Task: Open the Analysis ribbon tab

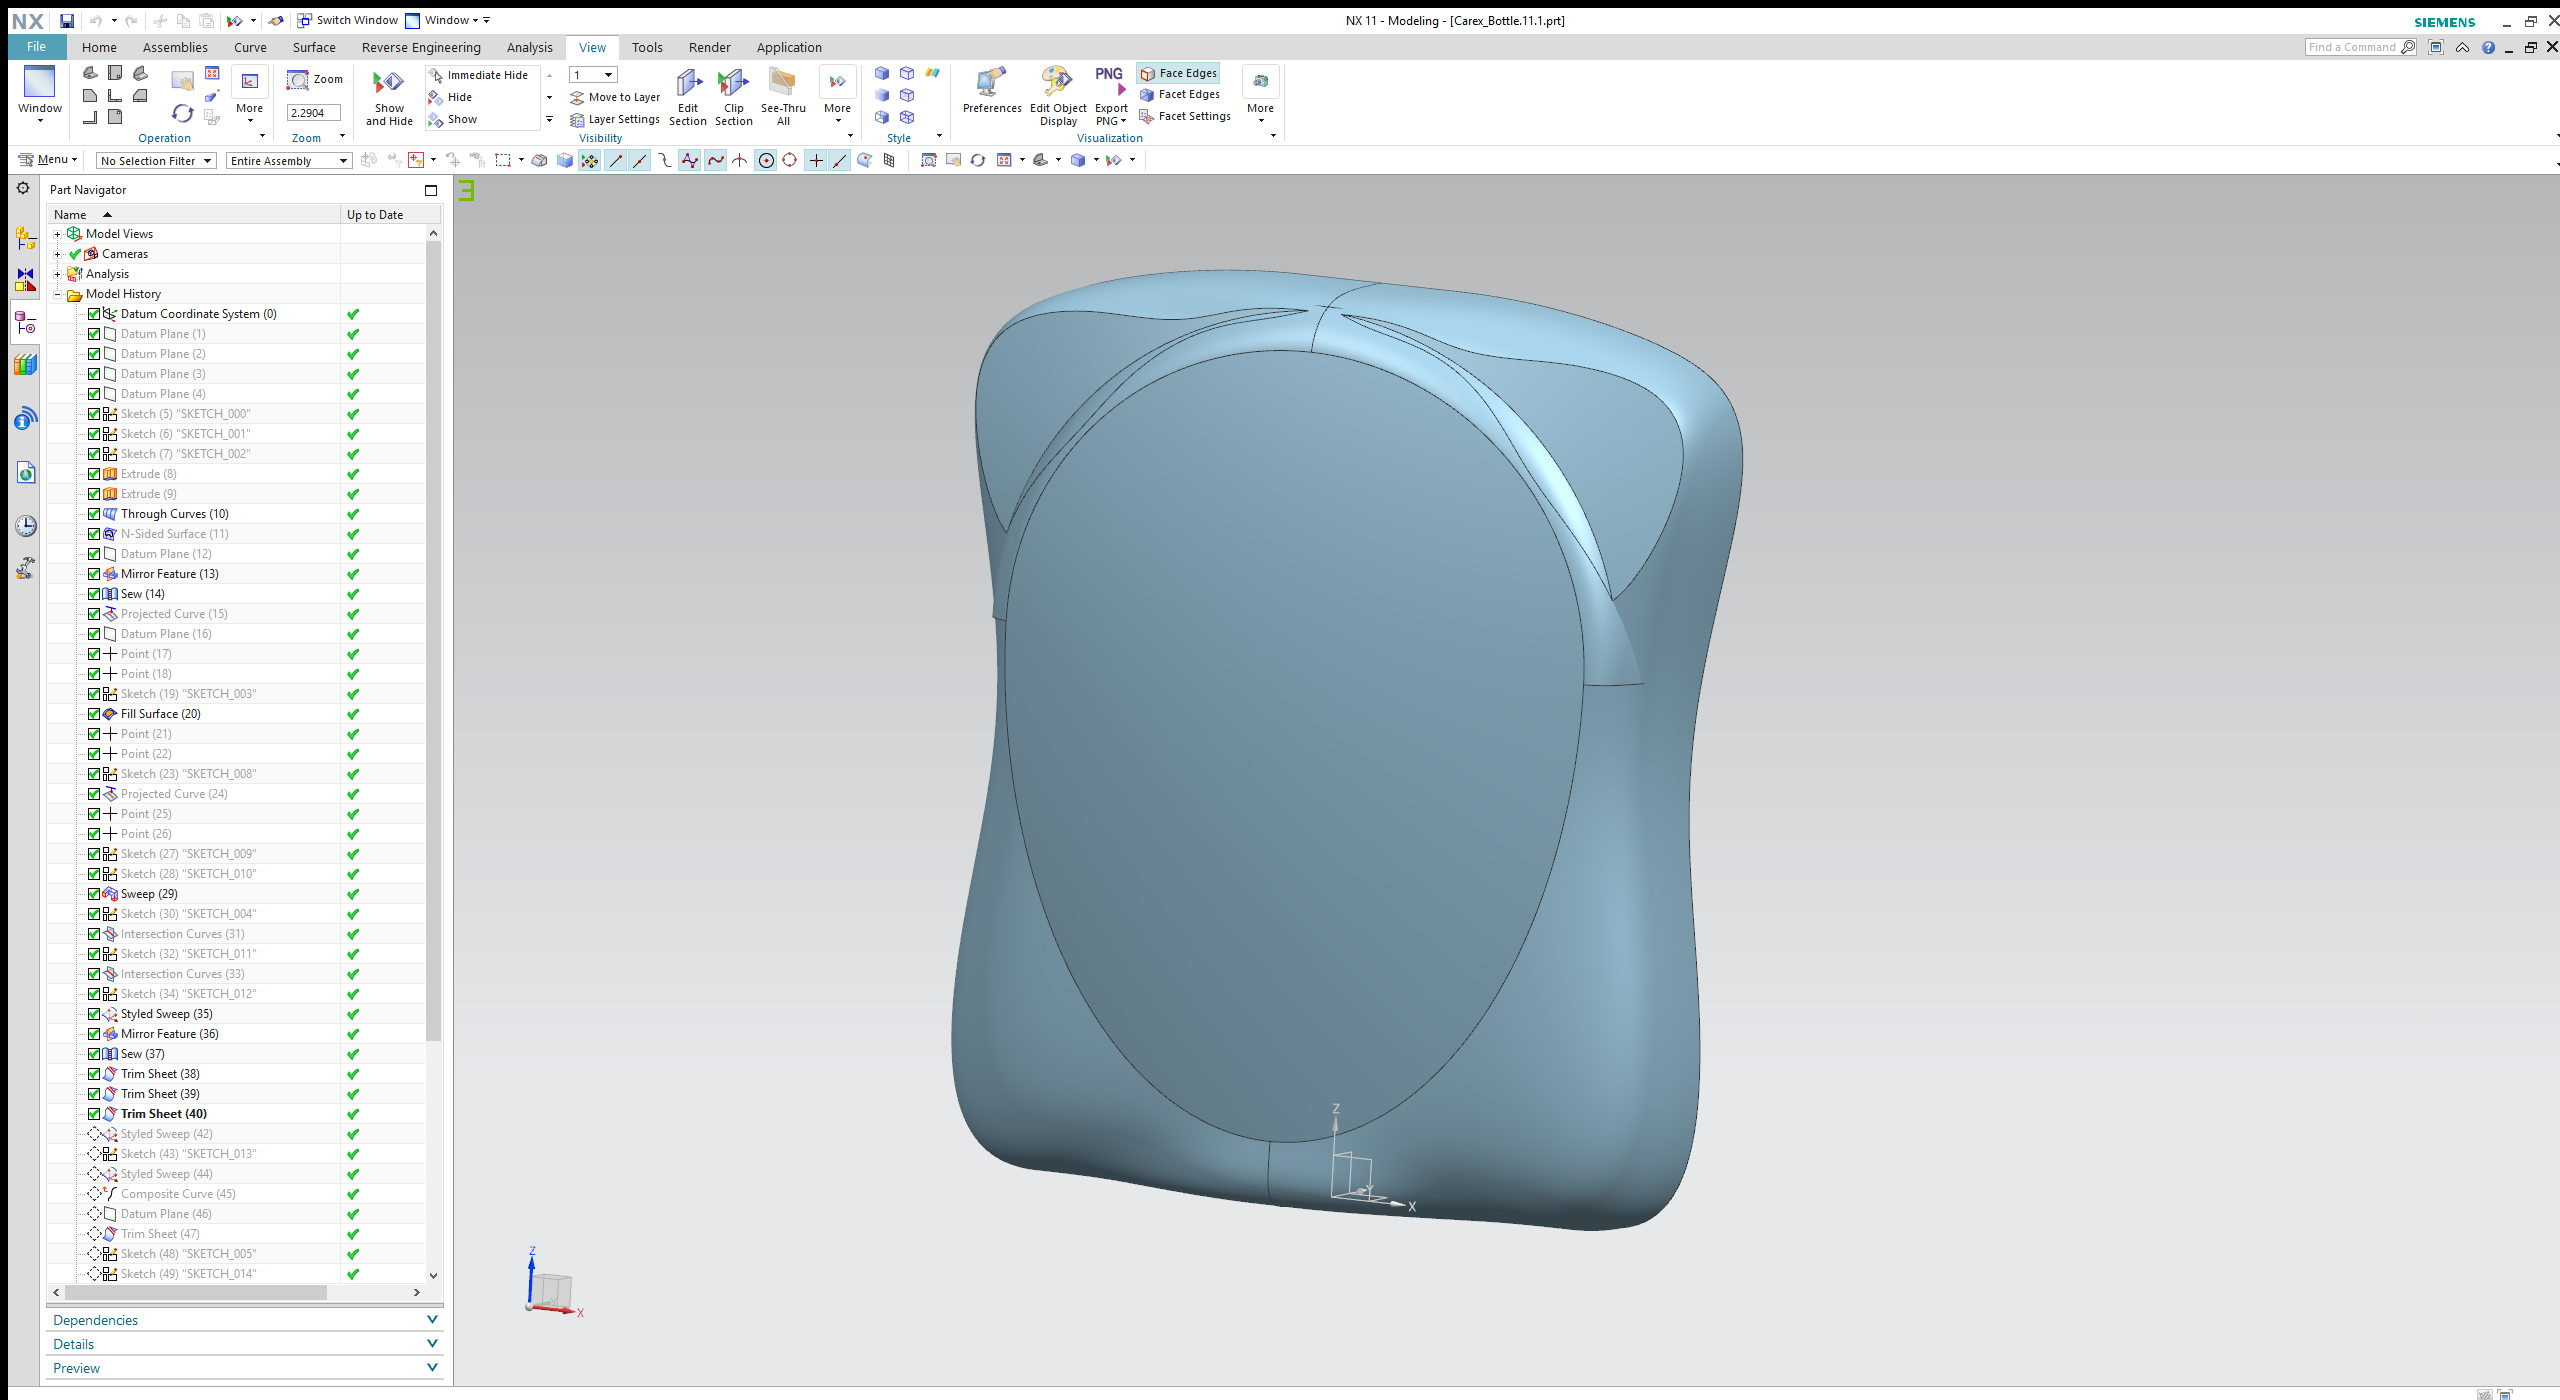Action: [x=529, y=47]
